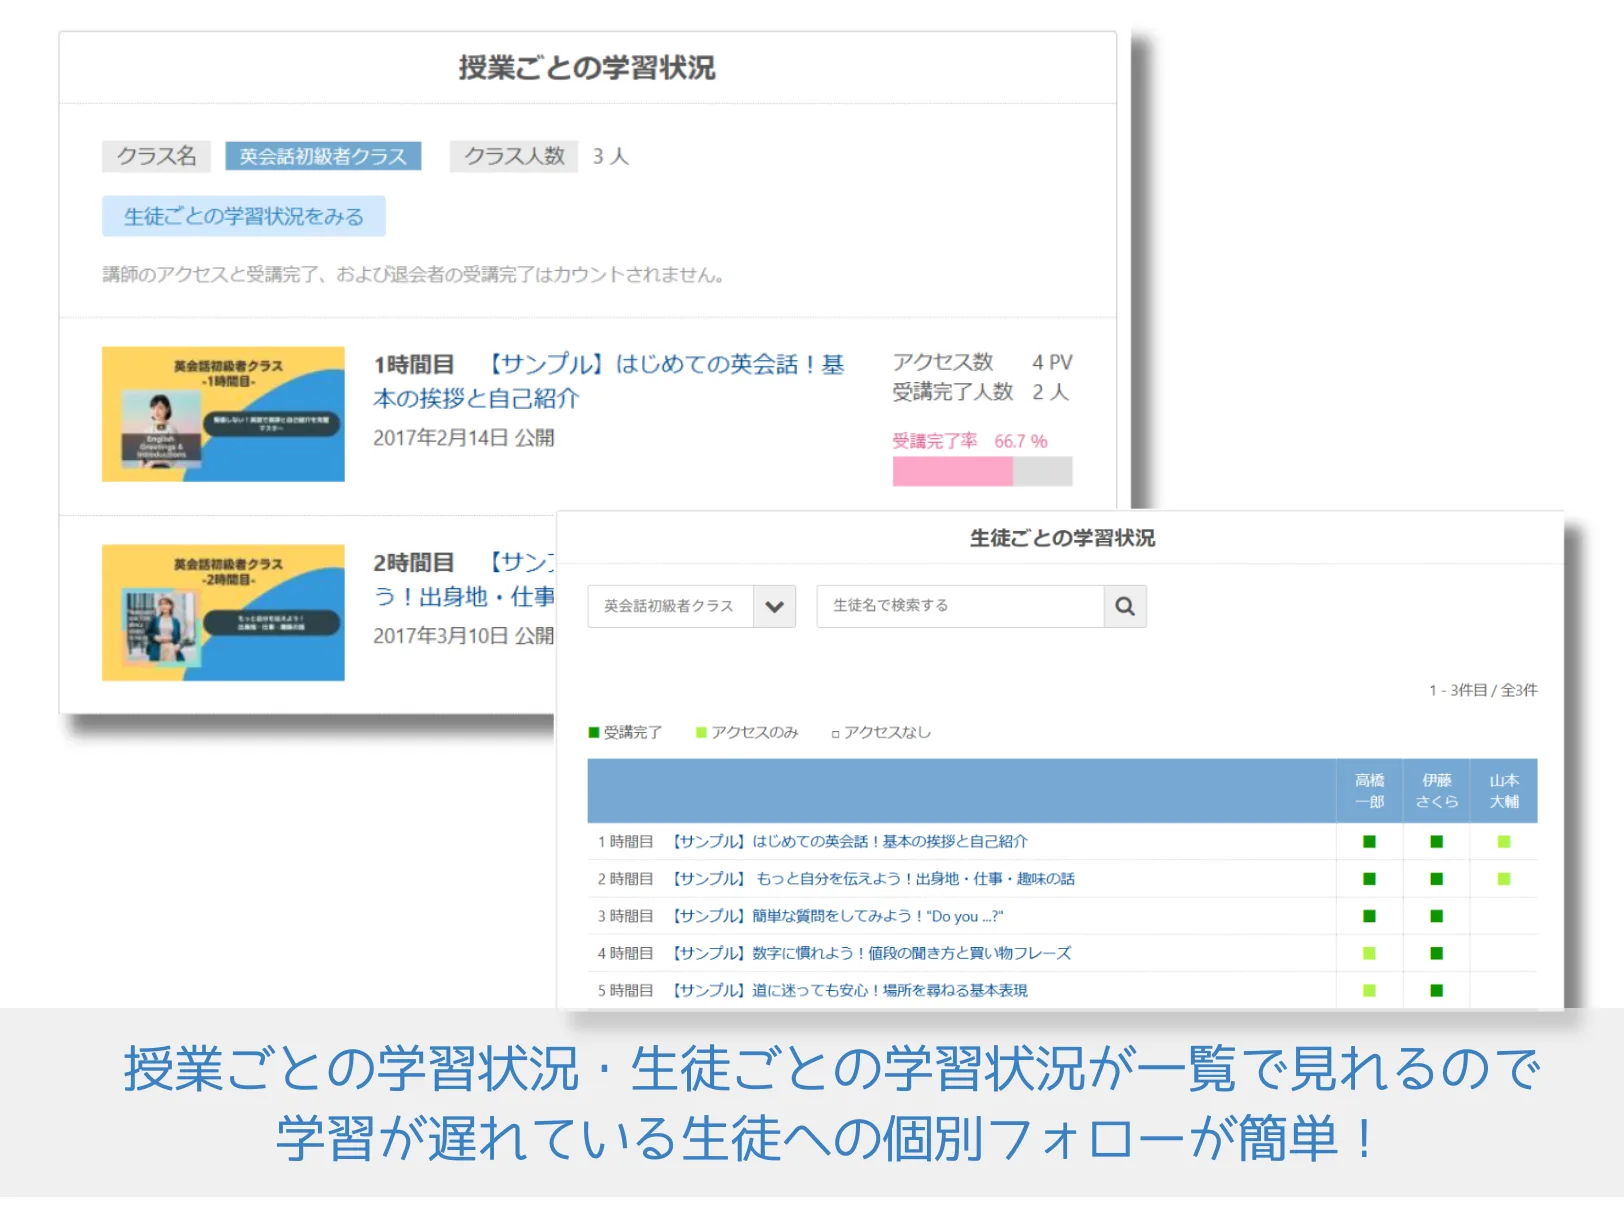Click 高橋一郎's status square for 1時間目

pyautogui.click(x=1369, y=842)
